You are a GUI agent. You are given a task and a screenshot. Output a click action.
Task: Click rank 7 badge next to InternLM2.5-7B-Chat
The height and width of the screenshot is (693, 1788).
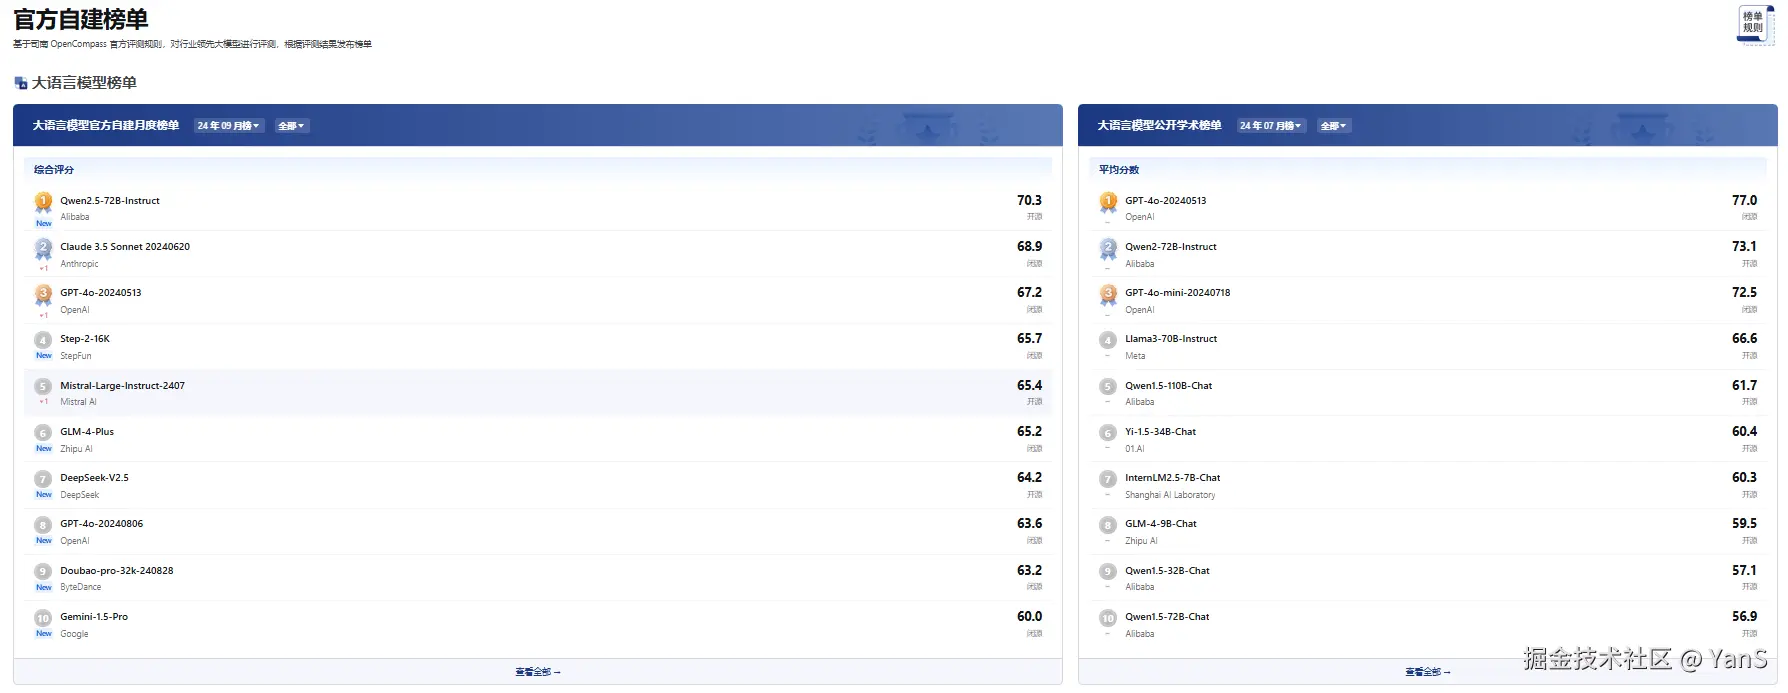tap(1108, 479)
